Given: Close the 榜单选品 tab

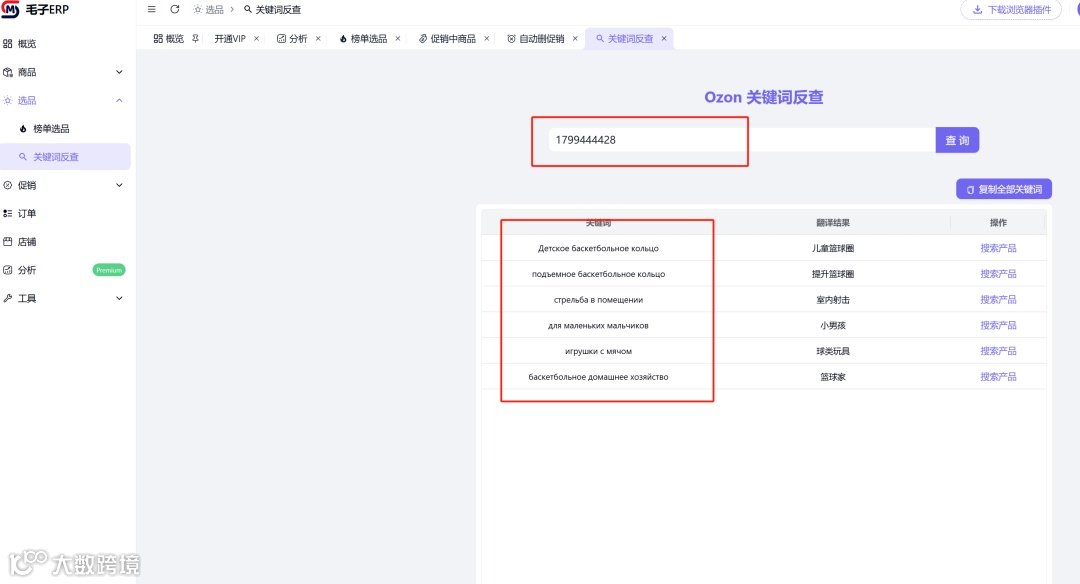Looking at the screenshot, I should point(397,39).
